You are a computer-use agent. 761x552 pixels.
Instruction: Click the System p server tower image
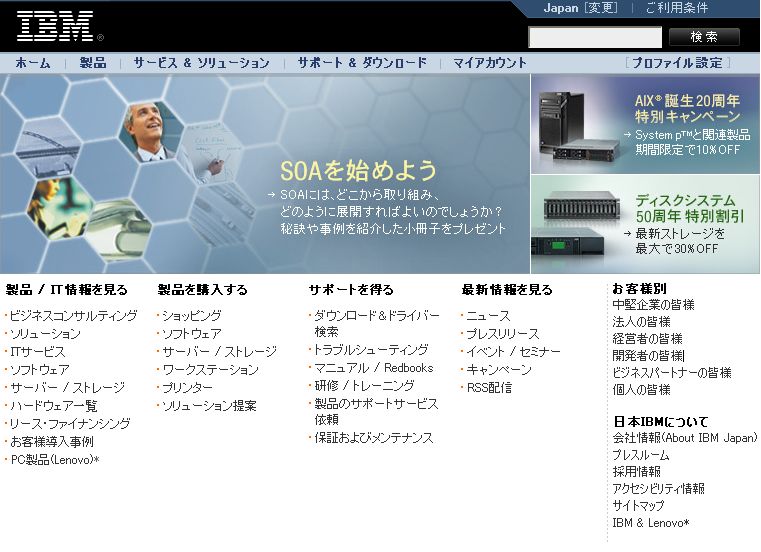coord(562,121)
